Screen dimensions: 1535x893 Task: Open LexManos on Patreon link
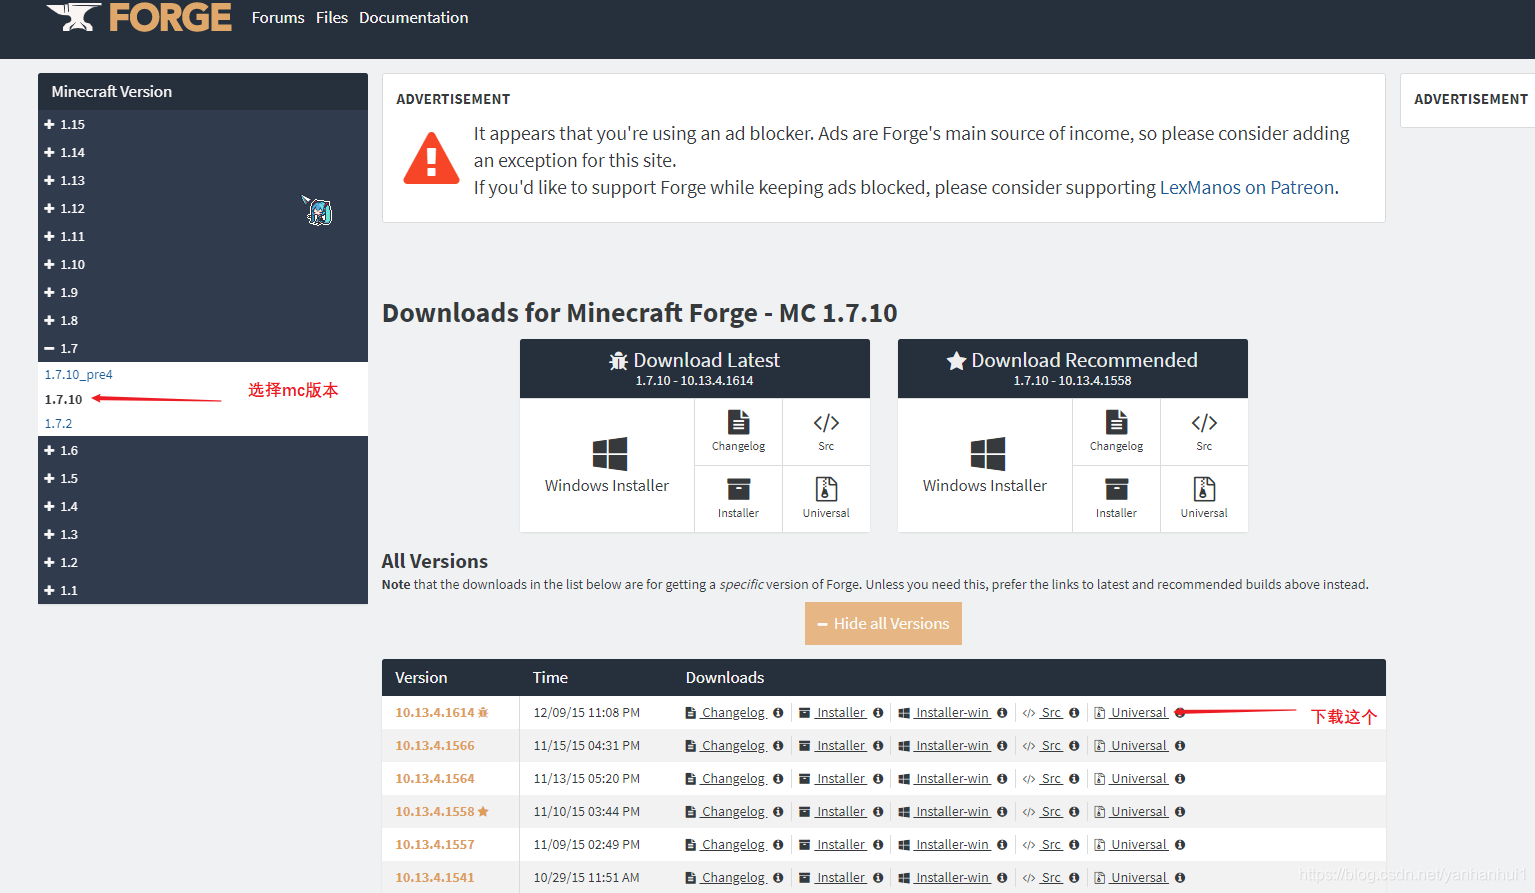click(x=1247, y=188)
